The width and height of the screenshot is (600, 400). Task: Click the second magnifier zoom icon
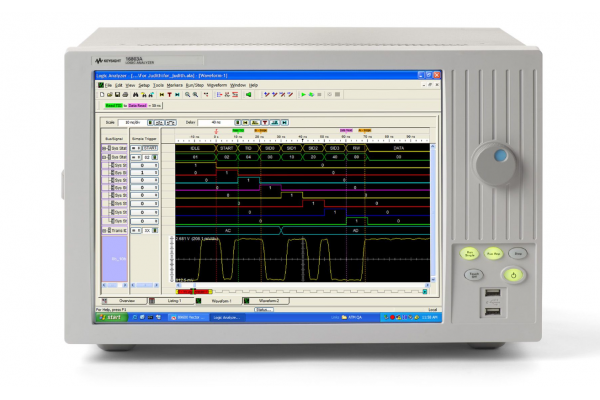pyautogui.click(x=196, y=95)
